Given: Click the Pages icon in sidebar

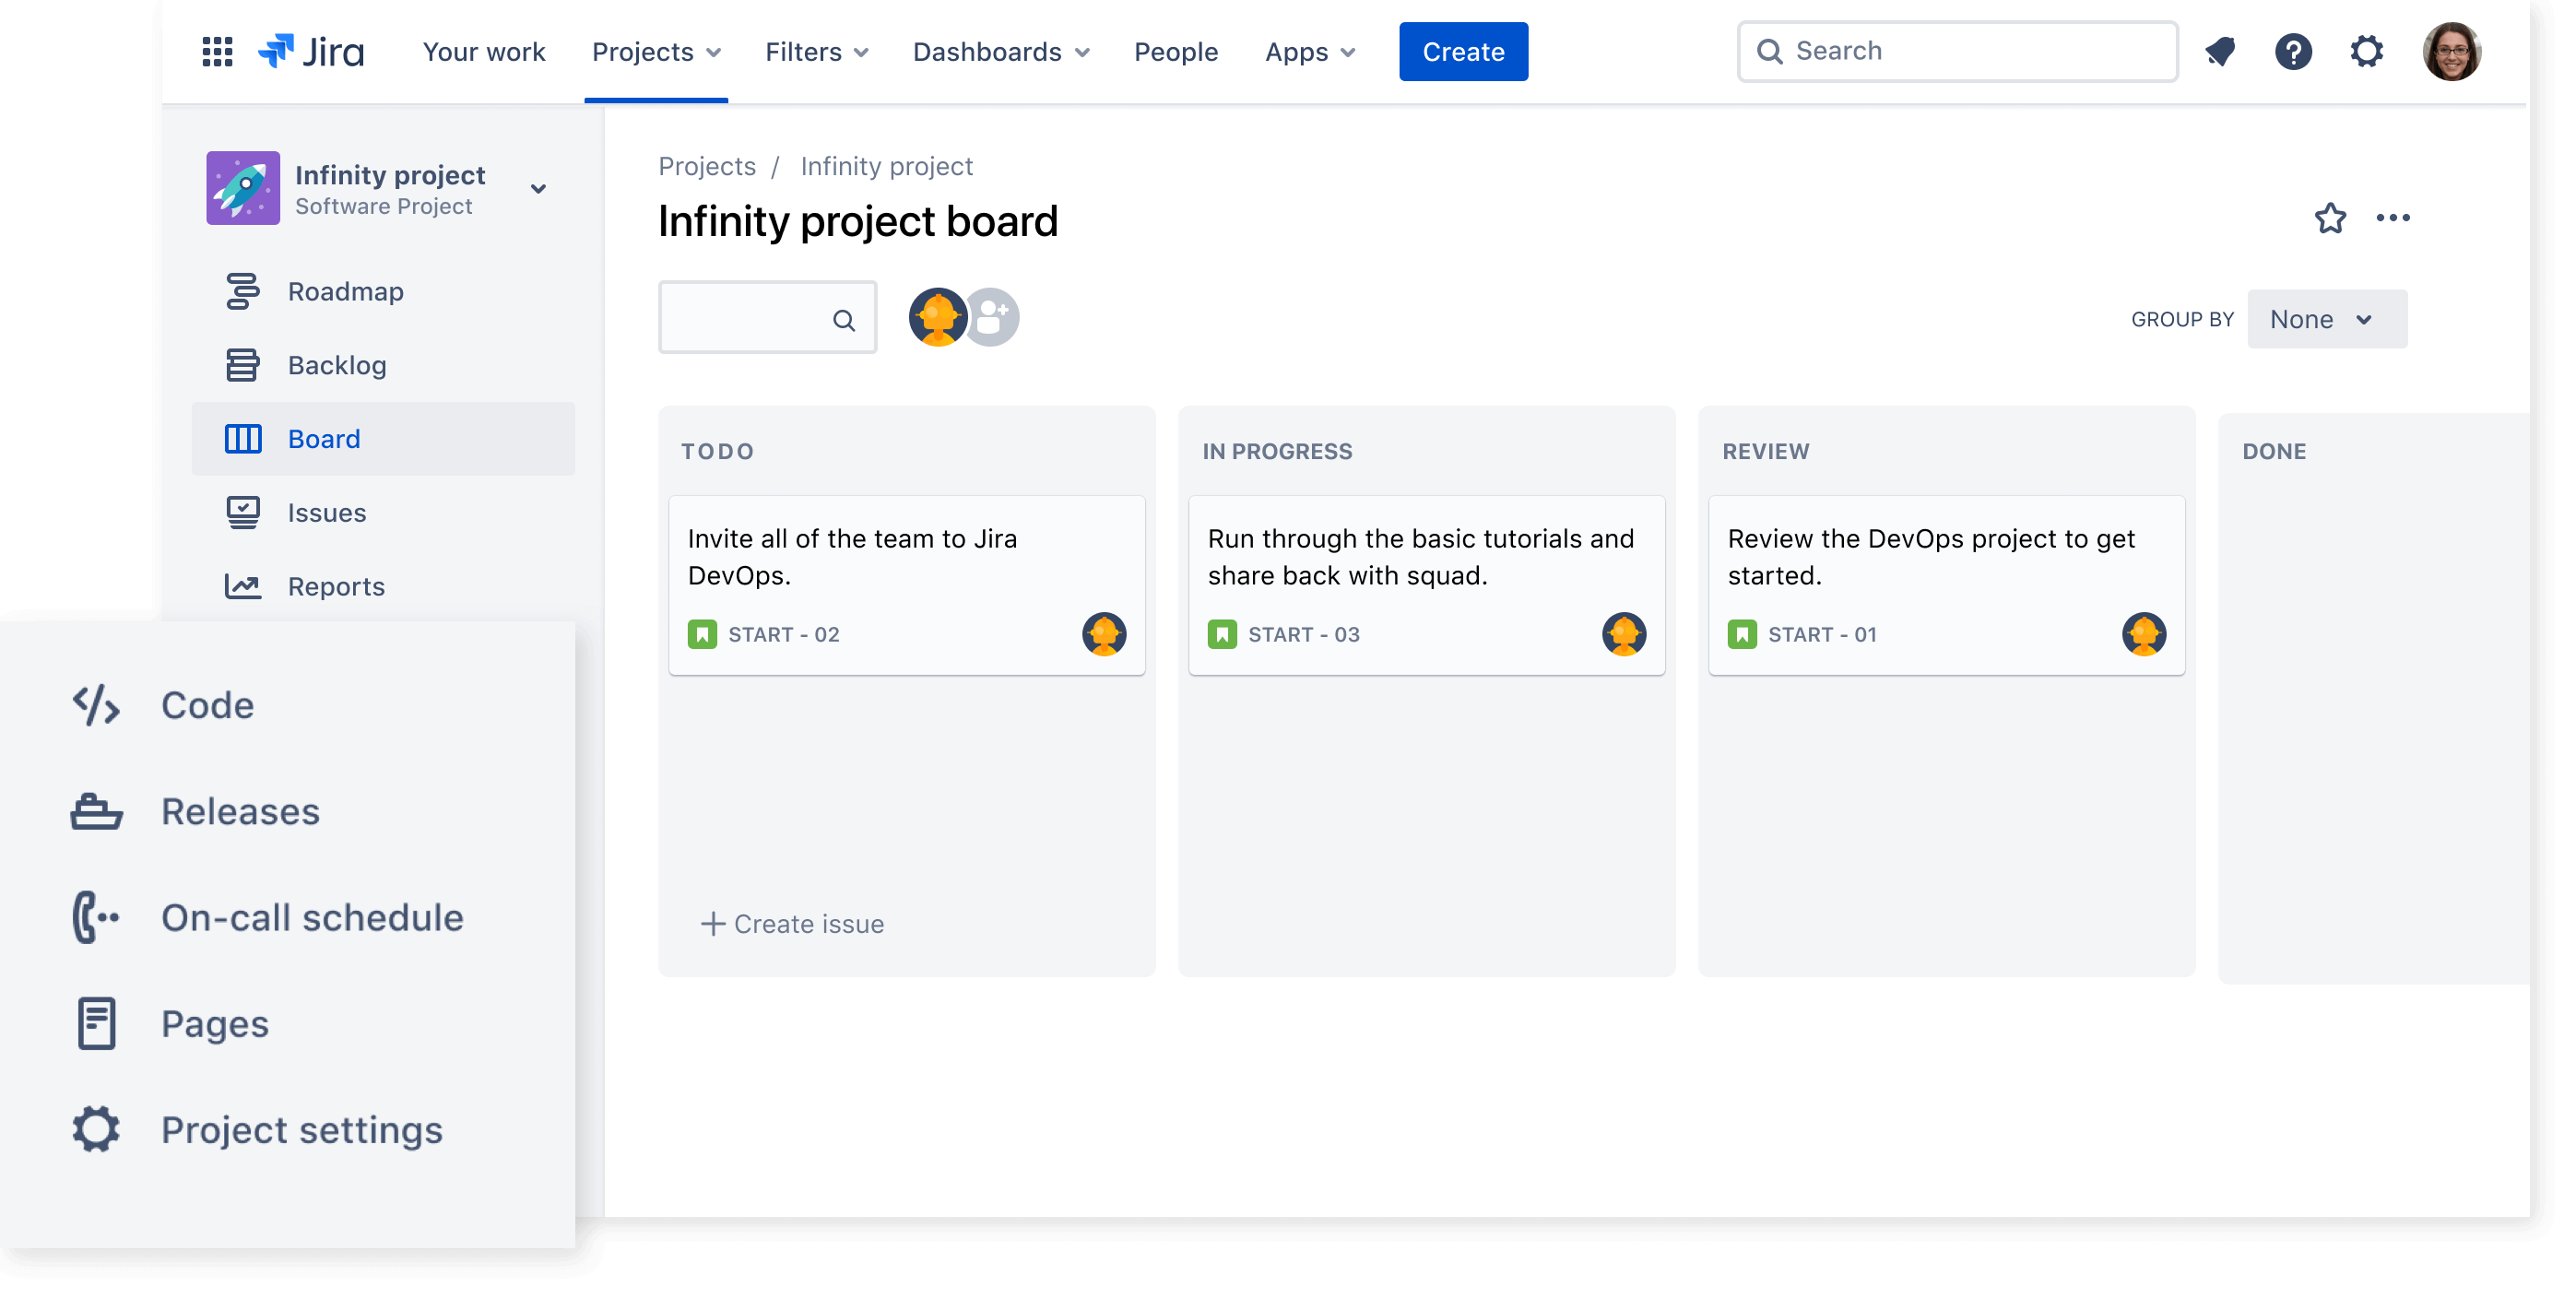Looking at the screenshot, I should [96, 1023].
